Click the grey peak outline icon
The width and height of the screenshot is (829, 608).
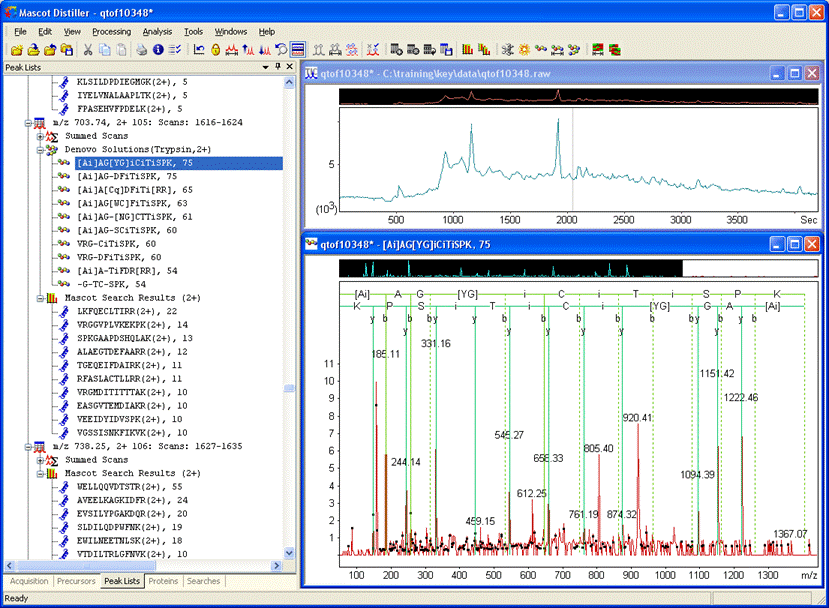[318, 50]
